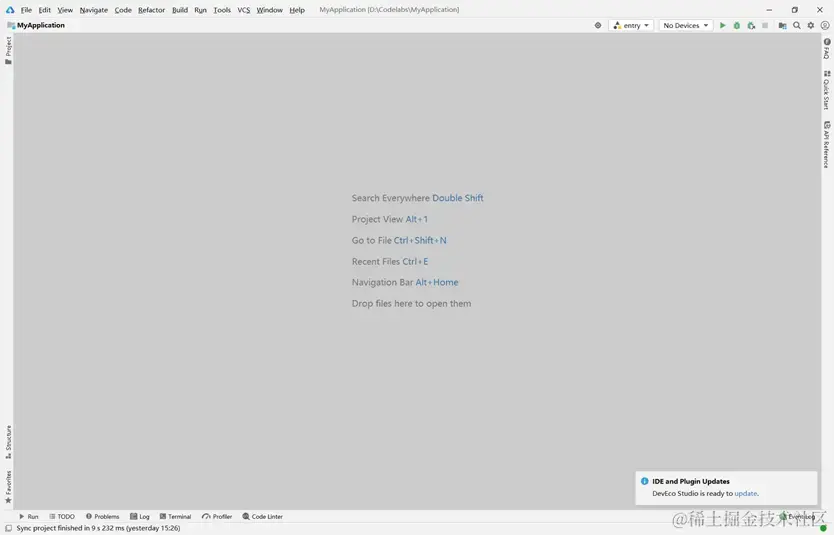Open Settings via the toolbar gear icon
Screen dimensions: 834x535
coord(811,26)
